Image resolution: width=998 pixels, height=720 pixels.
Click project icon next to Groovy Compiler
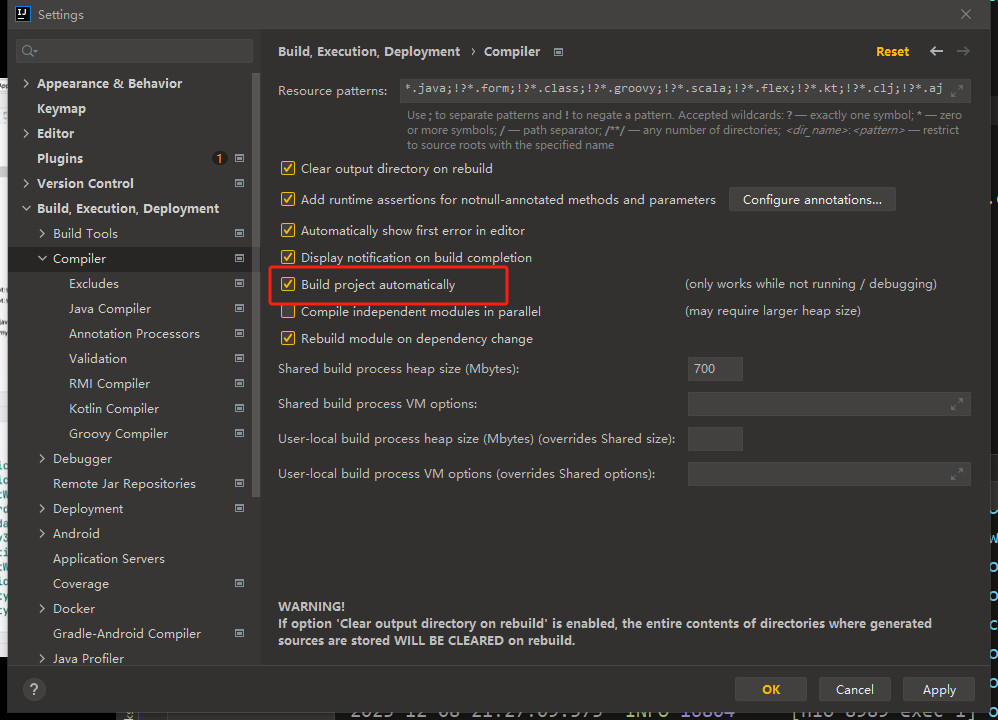pyautogui.click(x=239, y=434)
